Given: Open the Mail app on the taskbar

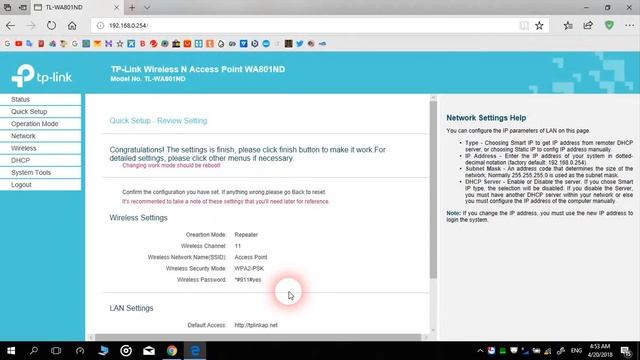Looking at the screenshot, I should tap(149, 351).
